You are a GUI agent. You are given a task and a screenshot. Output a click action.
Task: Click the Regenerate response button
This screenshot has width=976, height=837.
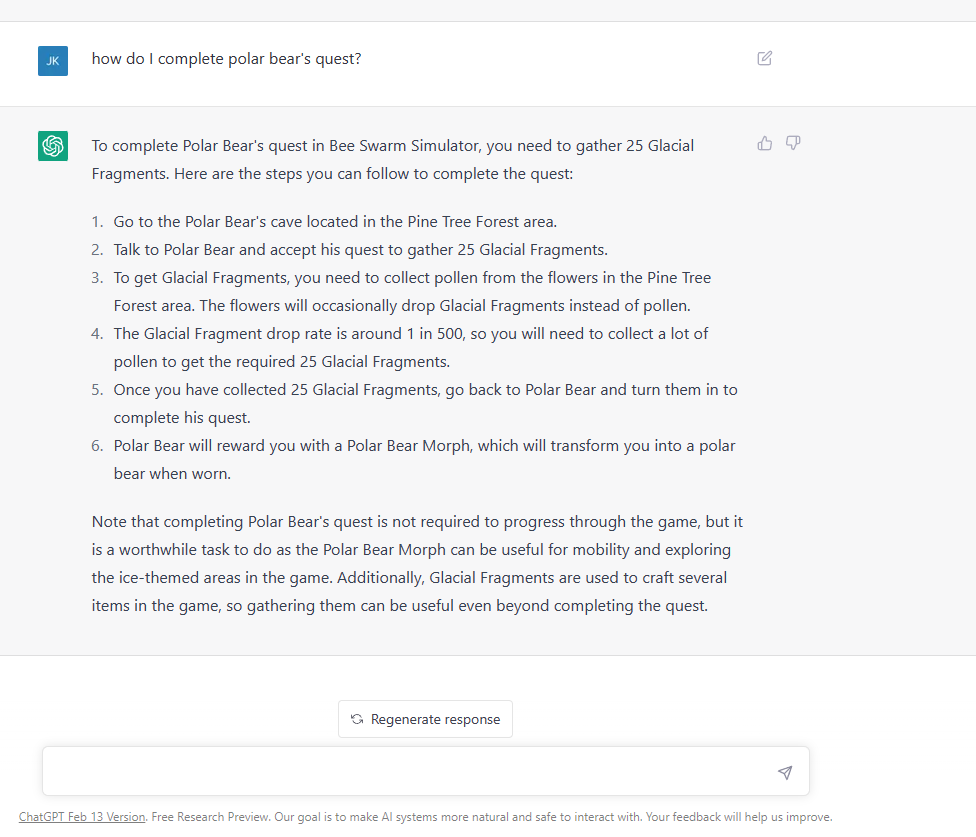point(425,719)
